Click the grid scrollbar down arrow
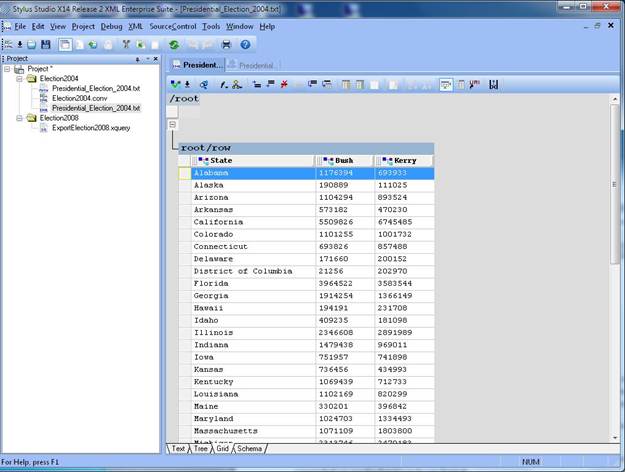 614,437
